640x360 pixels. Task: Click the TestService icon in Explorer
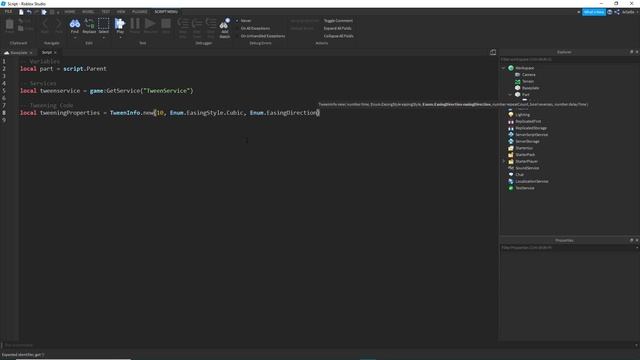tap(511, 188)
